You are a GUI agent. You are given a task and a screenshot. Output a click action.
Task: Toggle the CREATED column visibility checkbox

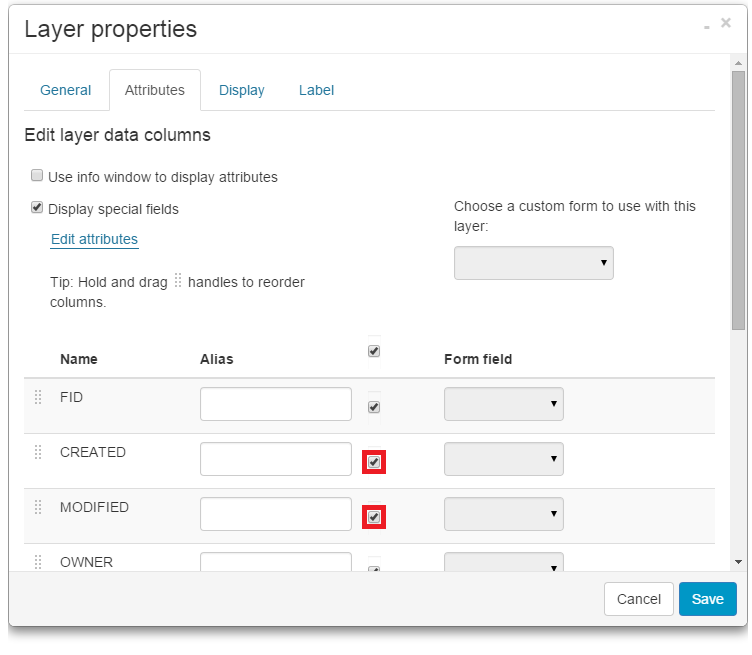(x=374, y=462)
